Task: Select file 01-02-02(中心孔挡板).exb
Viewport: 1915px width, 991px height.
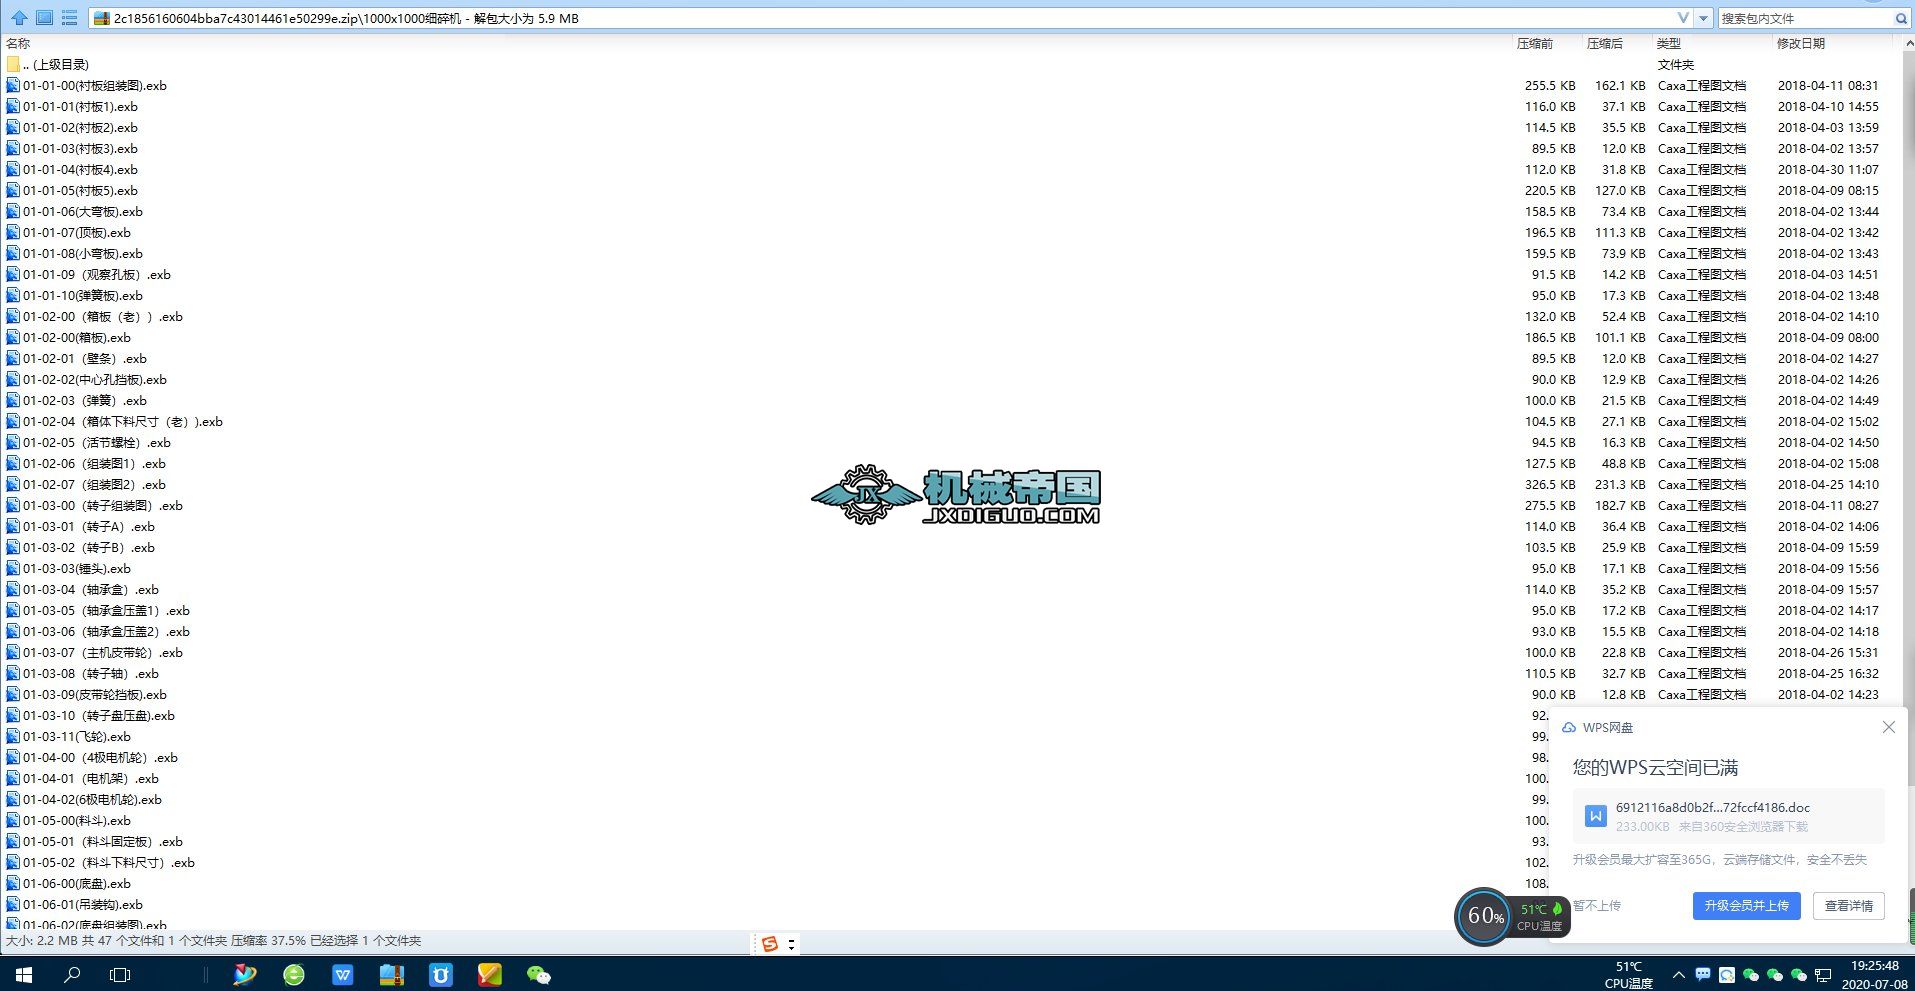Action: pyautogui.click(x=95, y=379)
